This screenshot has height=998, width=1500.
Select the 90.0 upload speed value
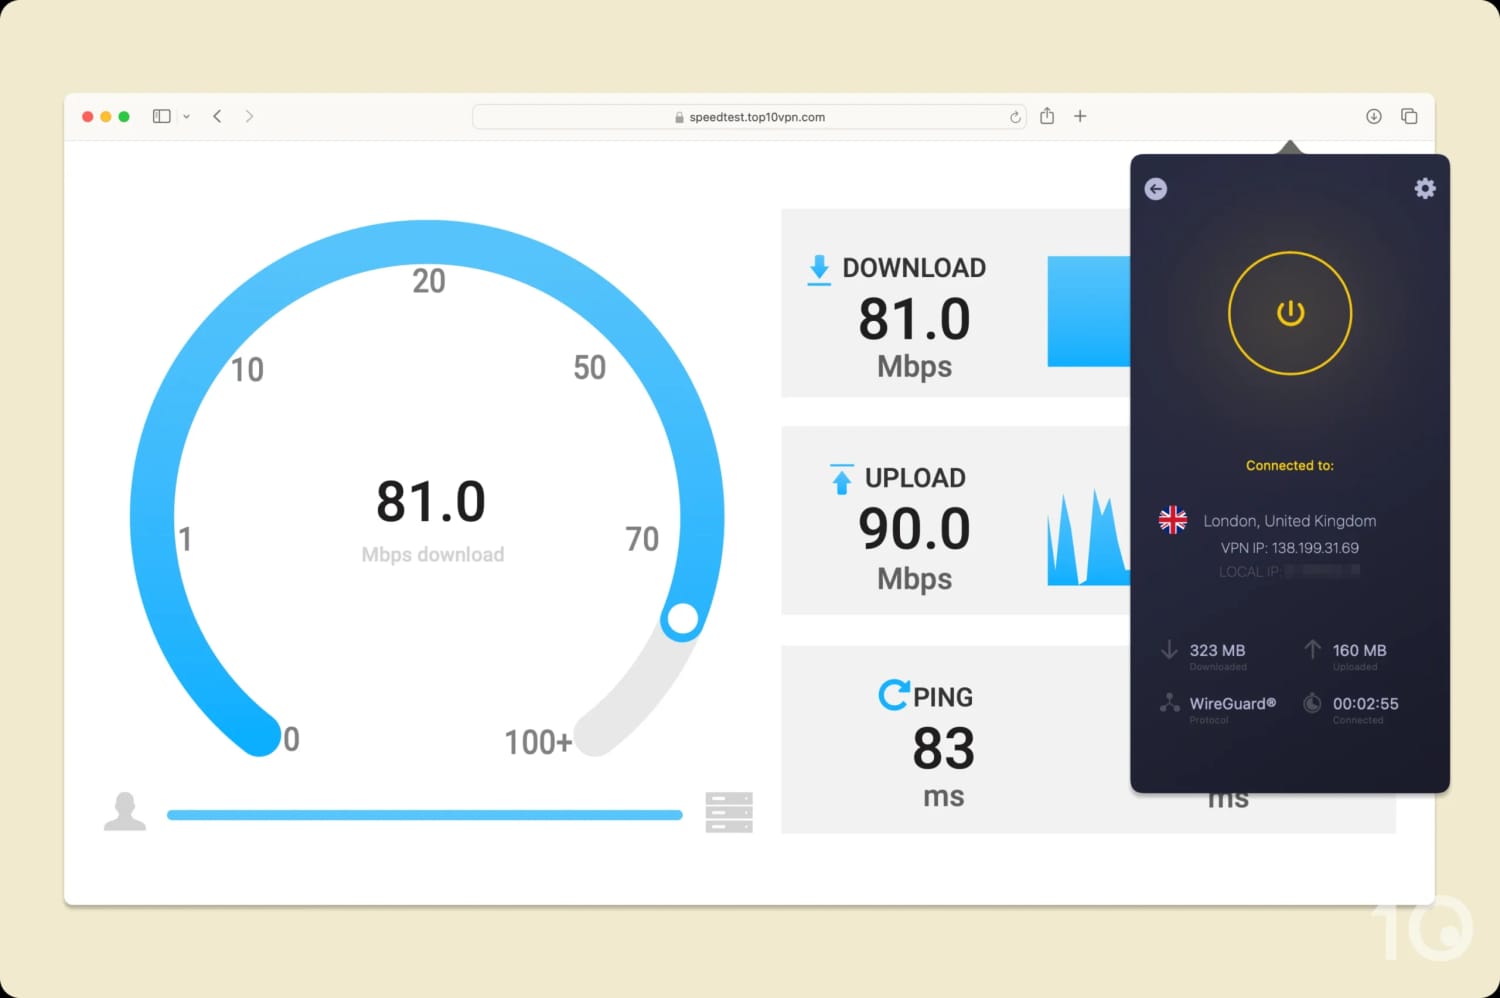[x=914, y=529]
